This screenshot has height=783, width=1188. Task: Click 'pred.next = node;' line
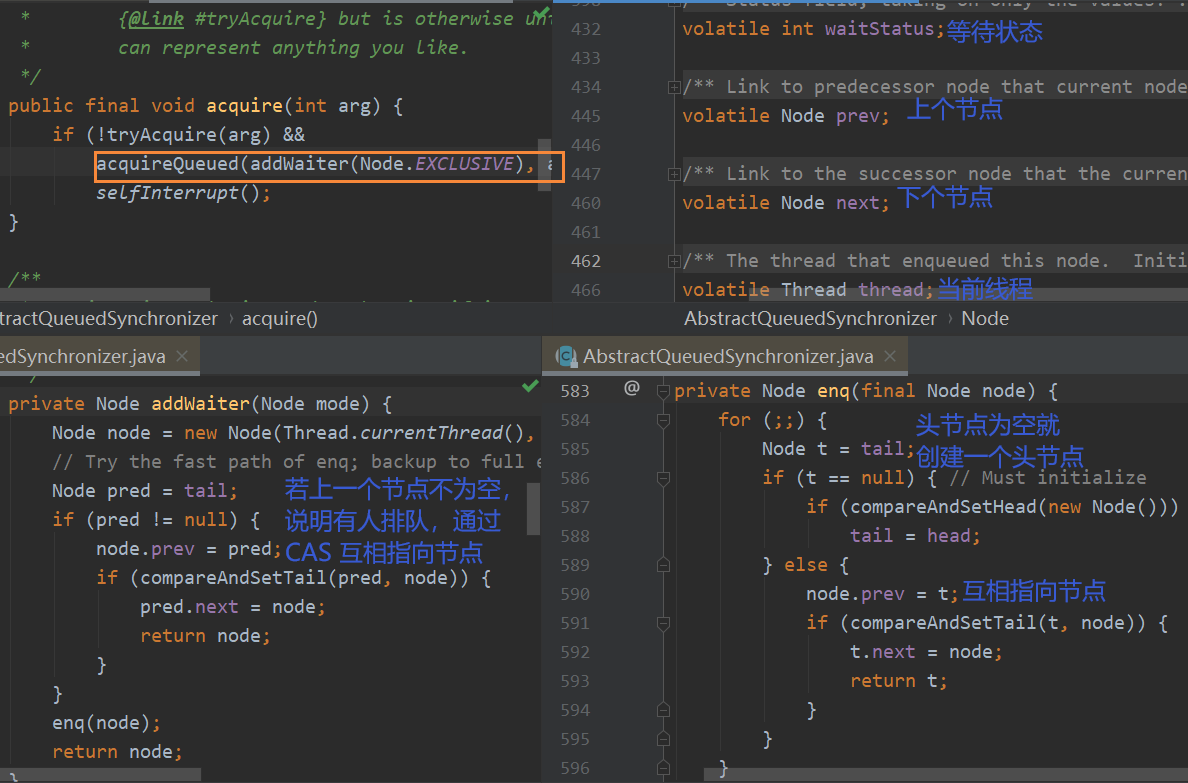pyautogui.click(x=233, y=607)
